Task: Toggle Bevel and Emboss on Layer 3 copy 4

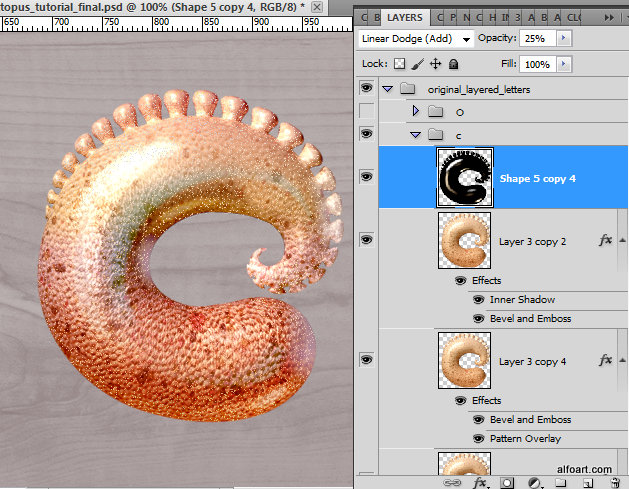Action: click(478, 420)
